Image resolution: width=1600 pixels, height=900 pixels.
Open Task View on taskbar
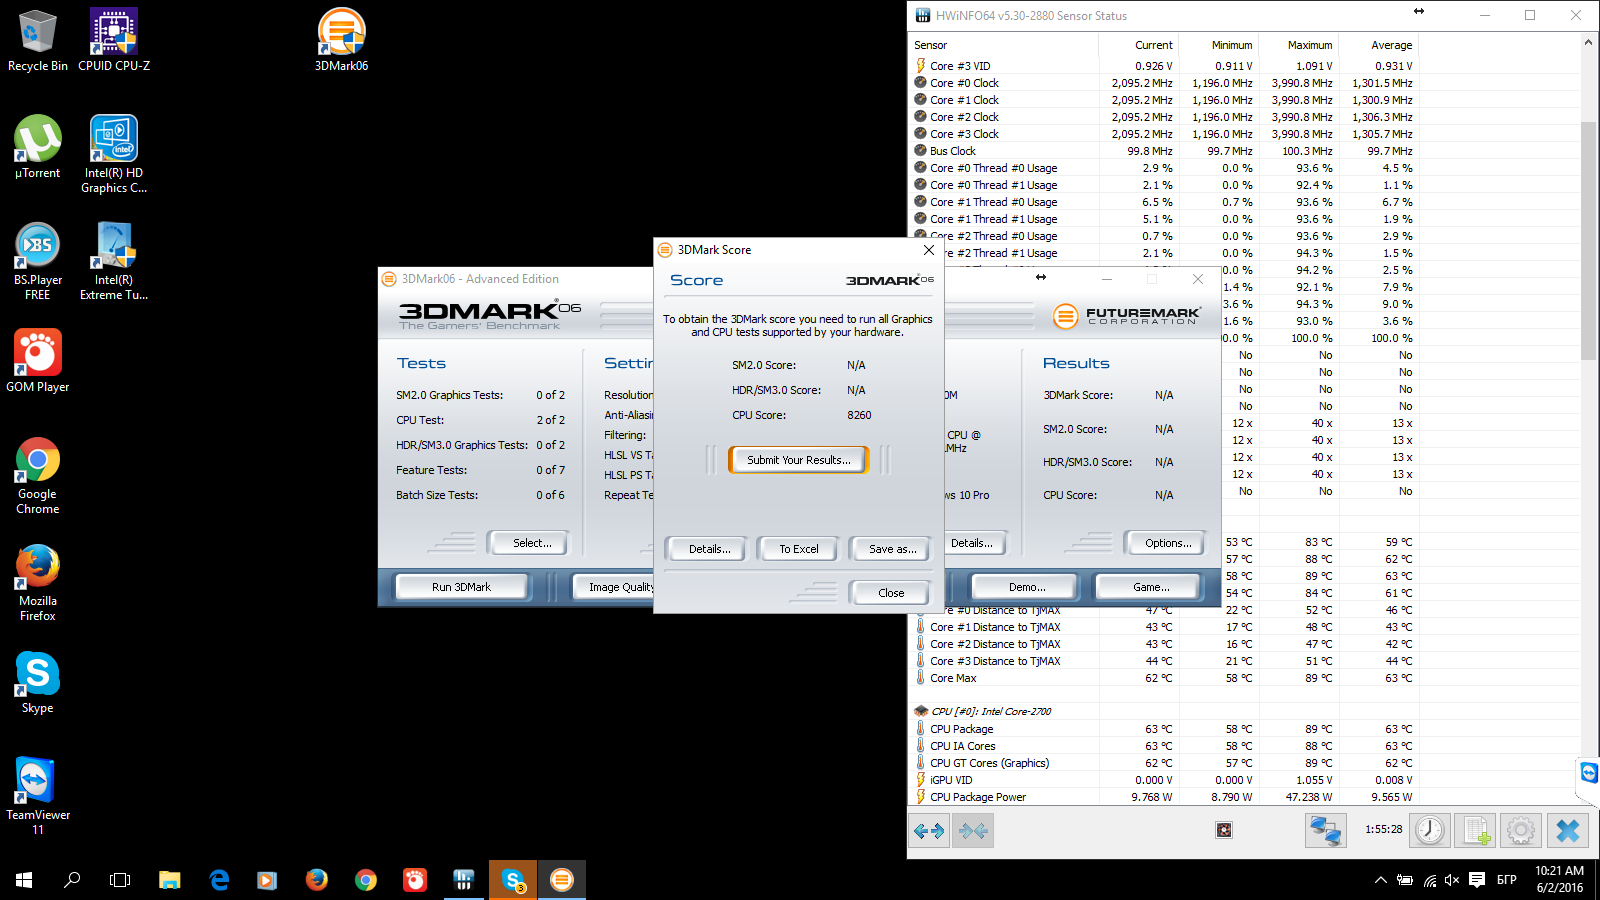tap(120, 880)
